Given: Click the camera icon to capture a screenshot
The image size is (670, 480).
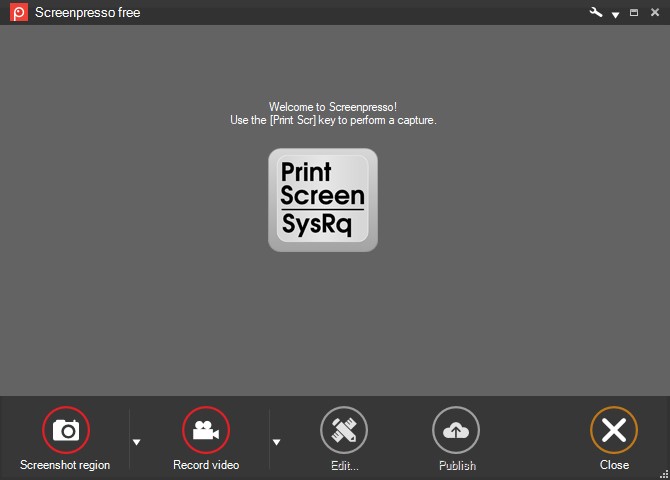Looking at the screenshot, I should click(x=66, y=430).
